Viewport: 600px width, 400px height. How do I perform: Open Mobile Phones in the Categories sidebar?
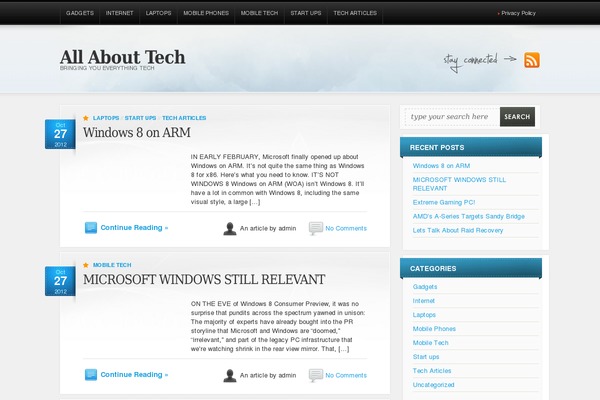pos(434,329)
